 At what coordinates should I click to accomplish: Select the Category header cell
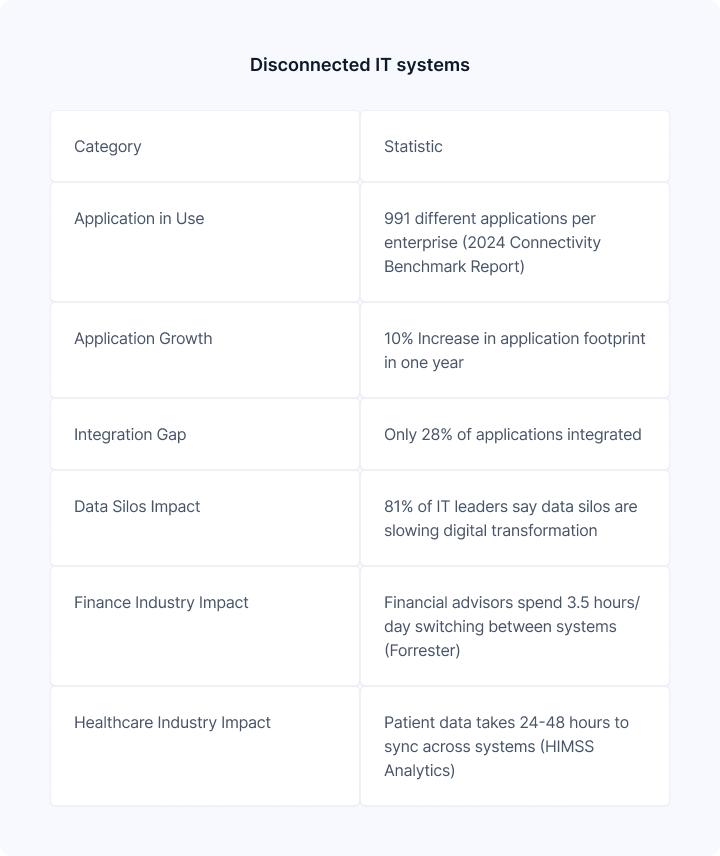coord(205,146)
